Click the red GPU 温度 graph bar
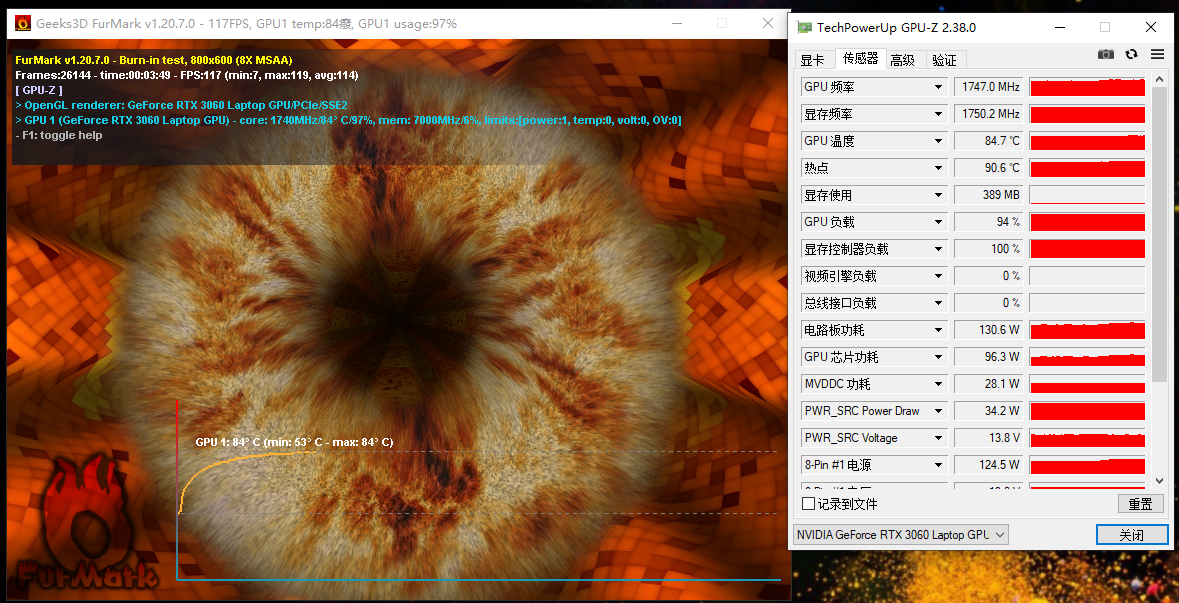Viewport: 1179px width, 603px height. (x=1087, y=141)
